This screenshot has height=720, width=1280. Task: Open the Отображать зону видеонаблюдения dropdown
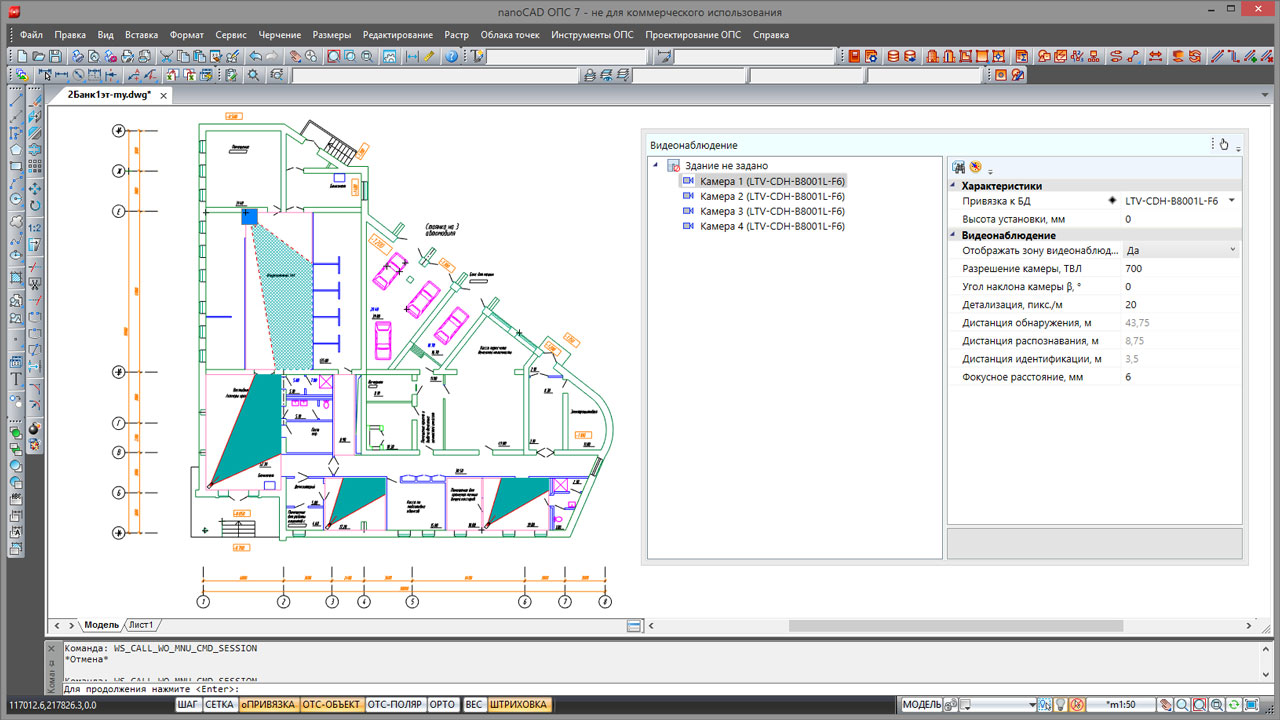pos(1232,250)
